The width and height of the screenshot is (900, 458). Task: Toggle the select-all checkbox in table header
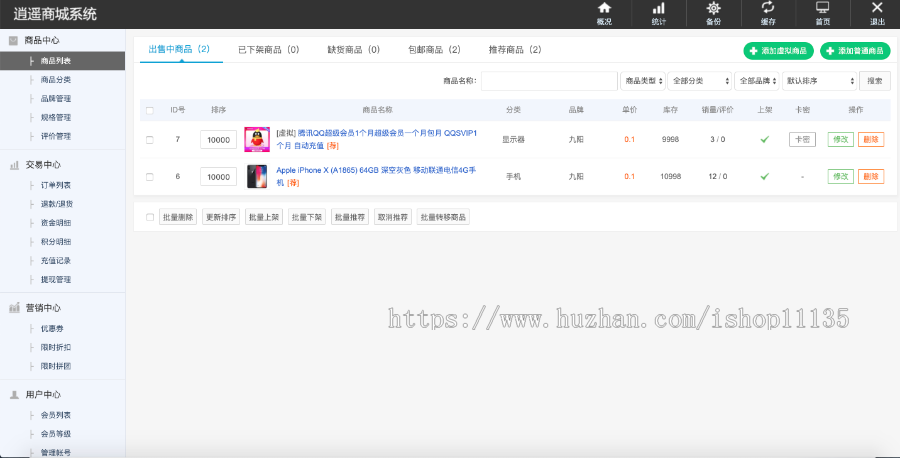(x=150, y=110)
